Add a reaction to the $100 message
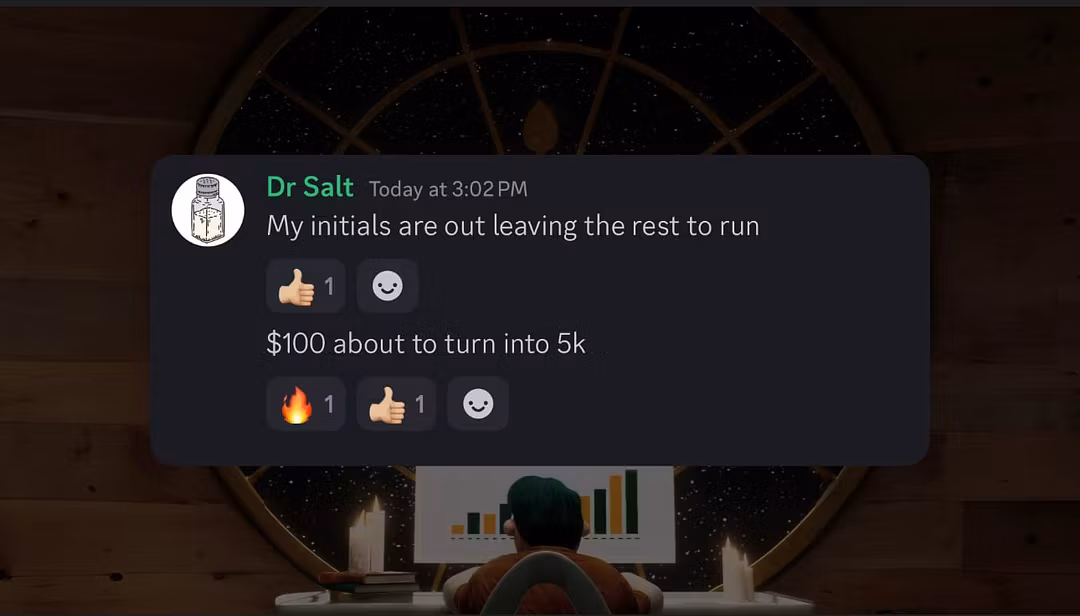Image resolution: width=1080 pixels, height=616 pixels. (x=478, y=404)
